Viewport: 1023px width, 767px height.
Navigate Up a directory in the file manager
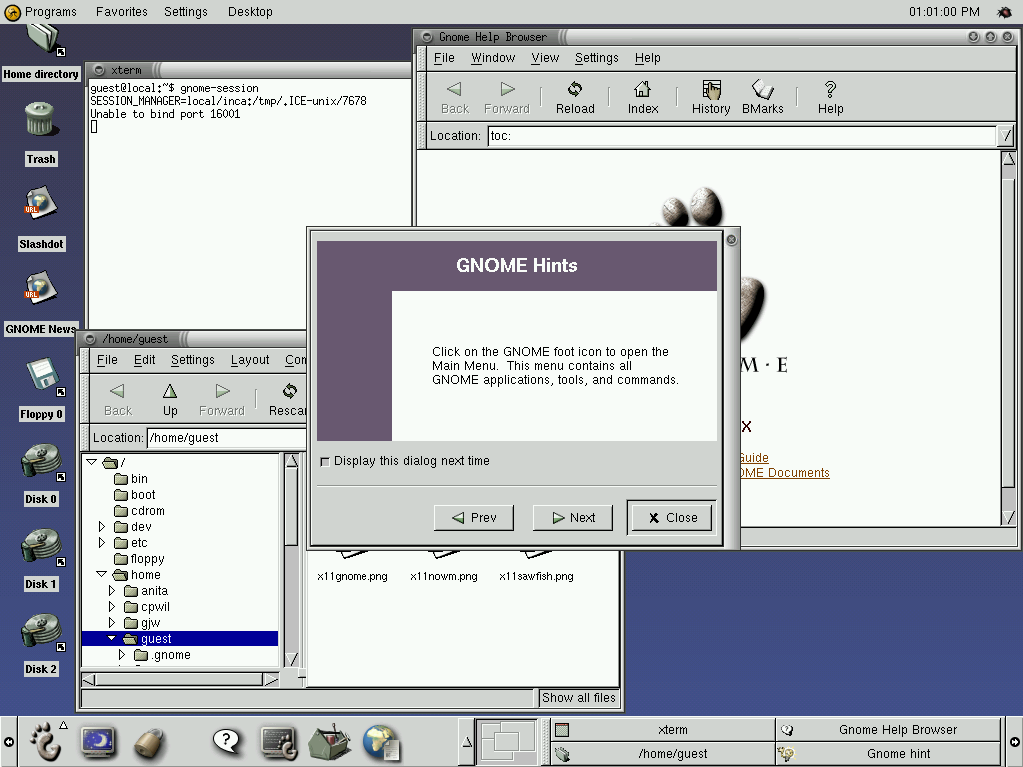(169, 398)
